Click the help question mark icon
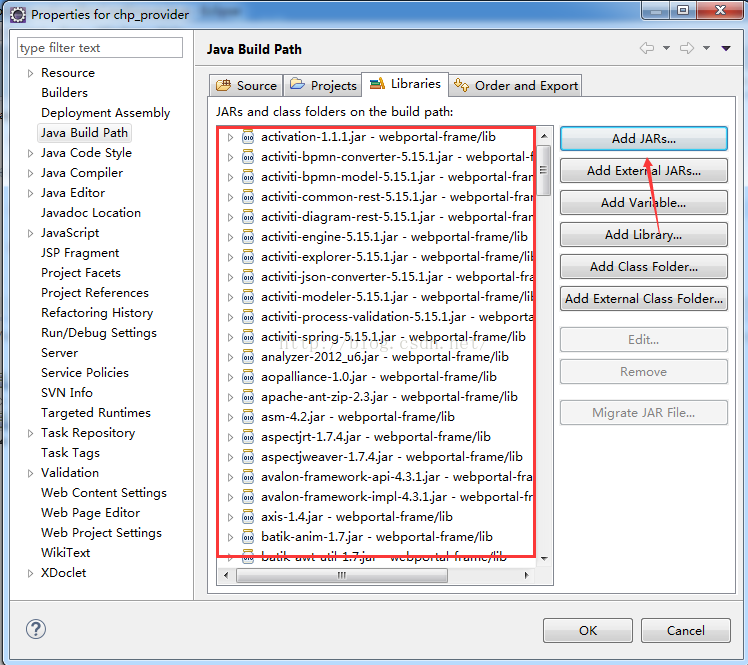748x665 pixels. [x=36, y=629]
